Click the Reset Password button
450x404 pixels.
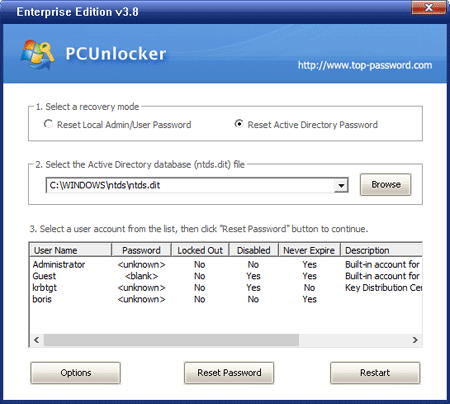[229, 373]
